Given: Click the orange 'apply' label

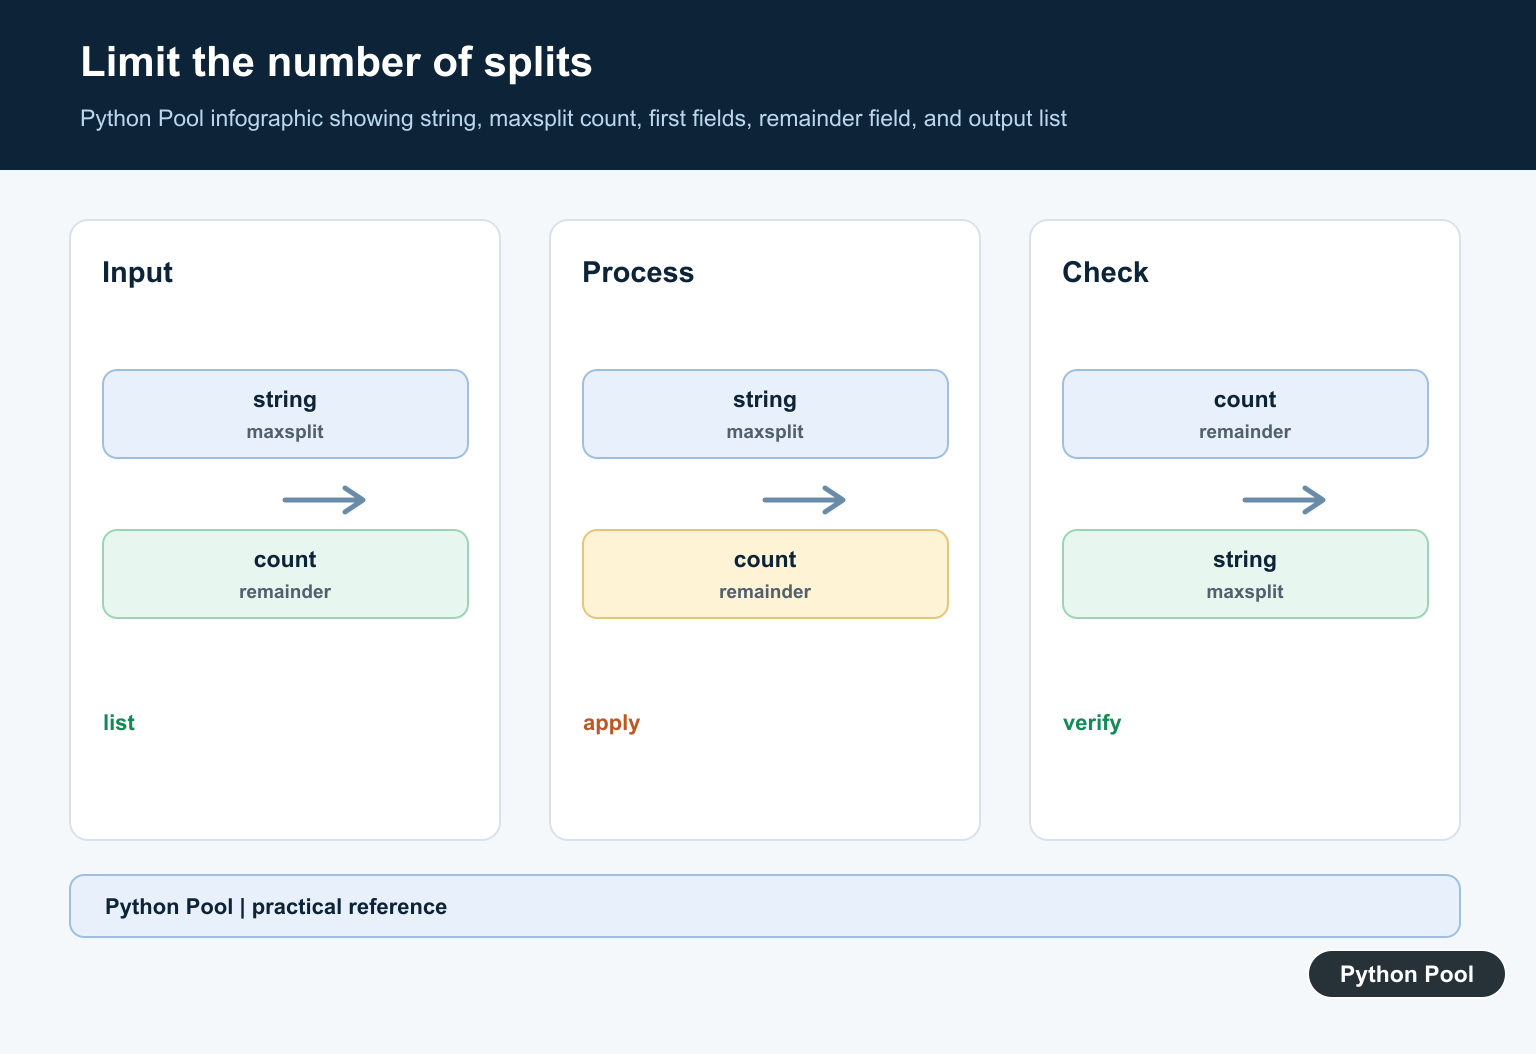Looking at the screenshot, I should click(x=611, y=723).
